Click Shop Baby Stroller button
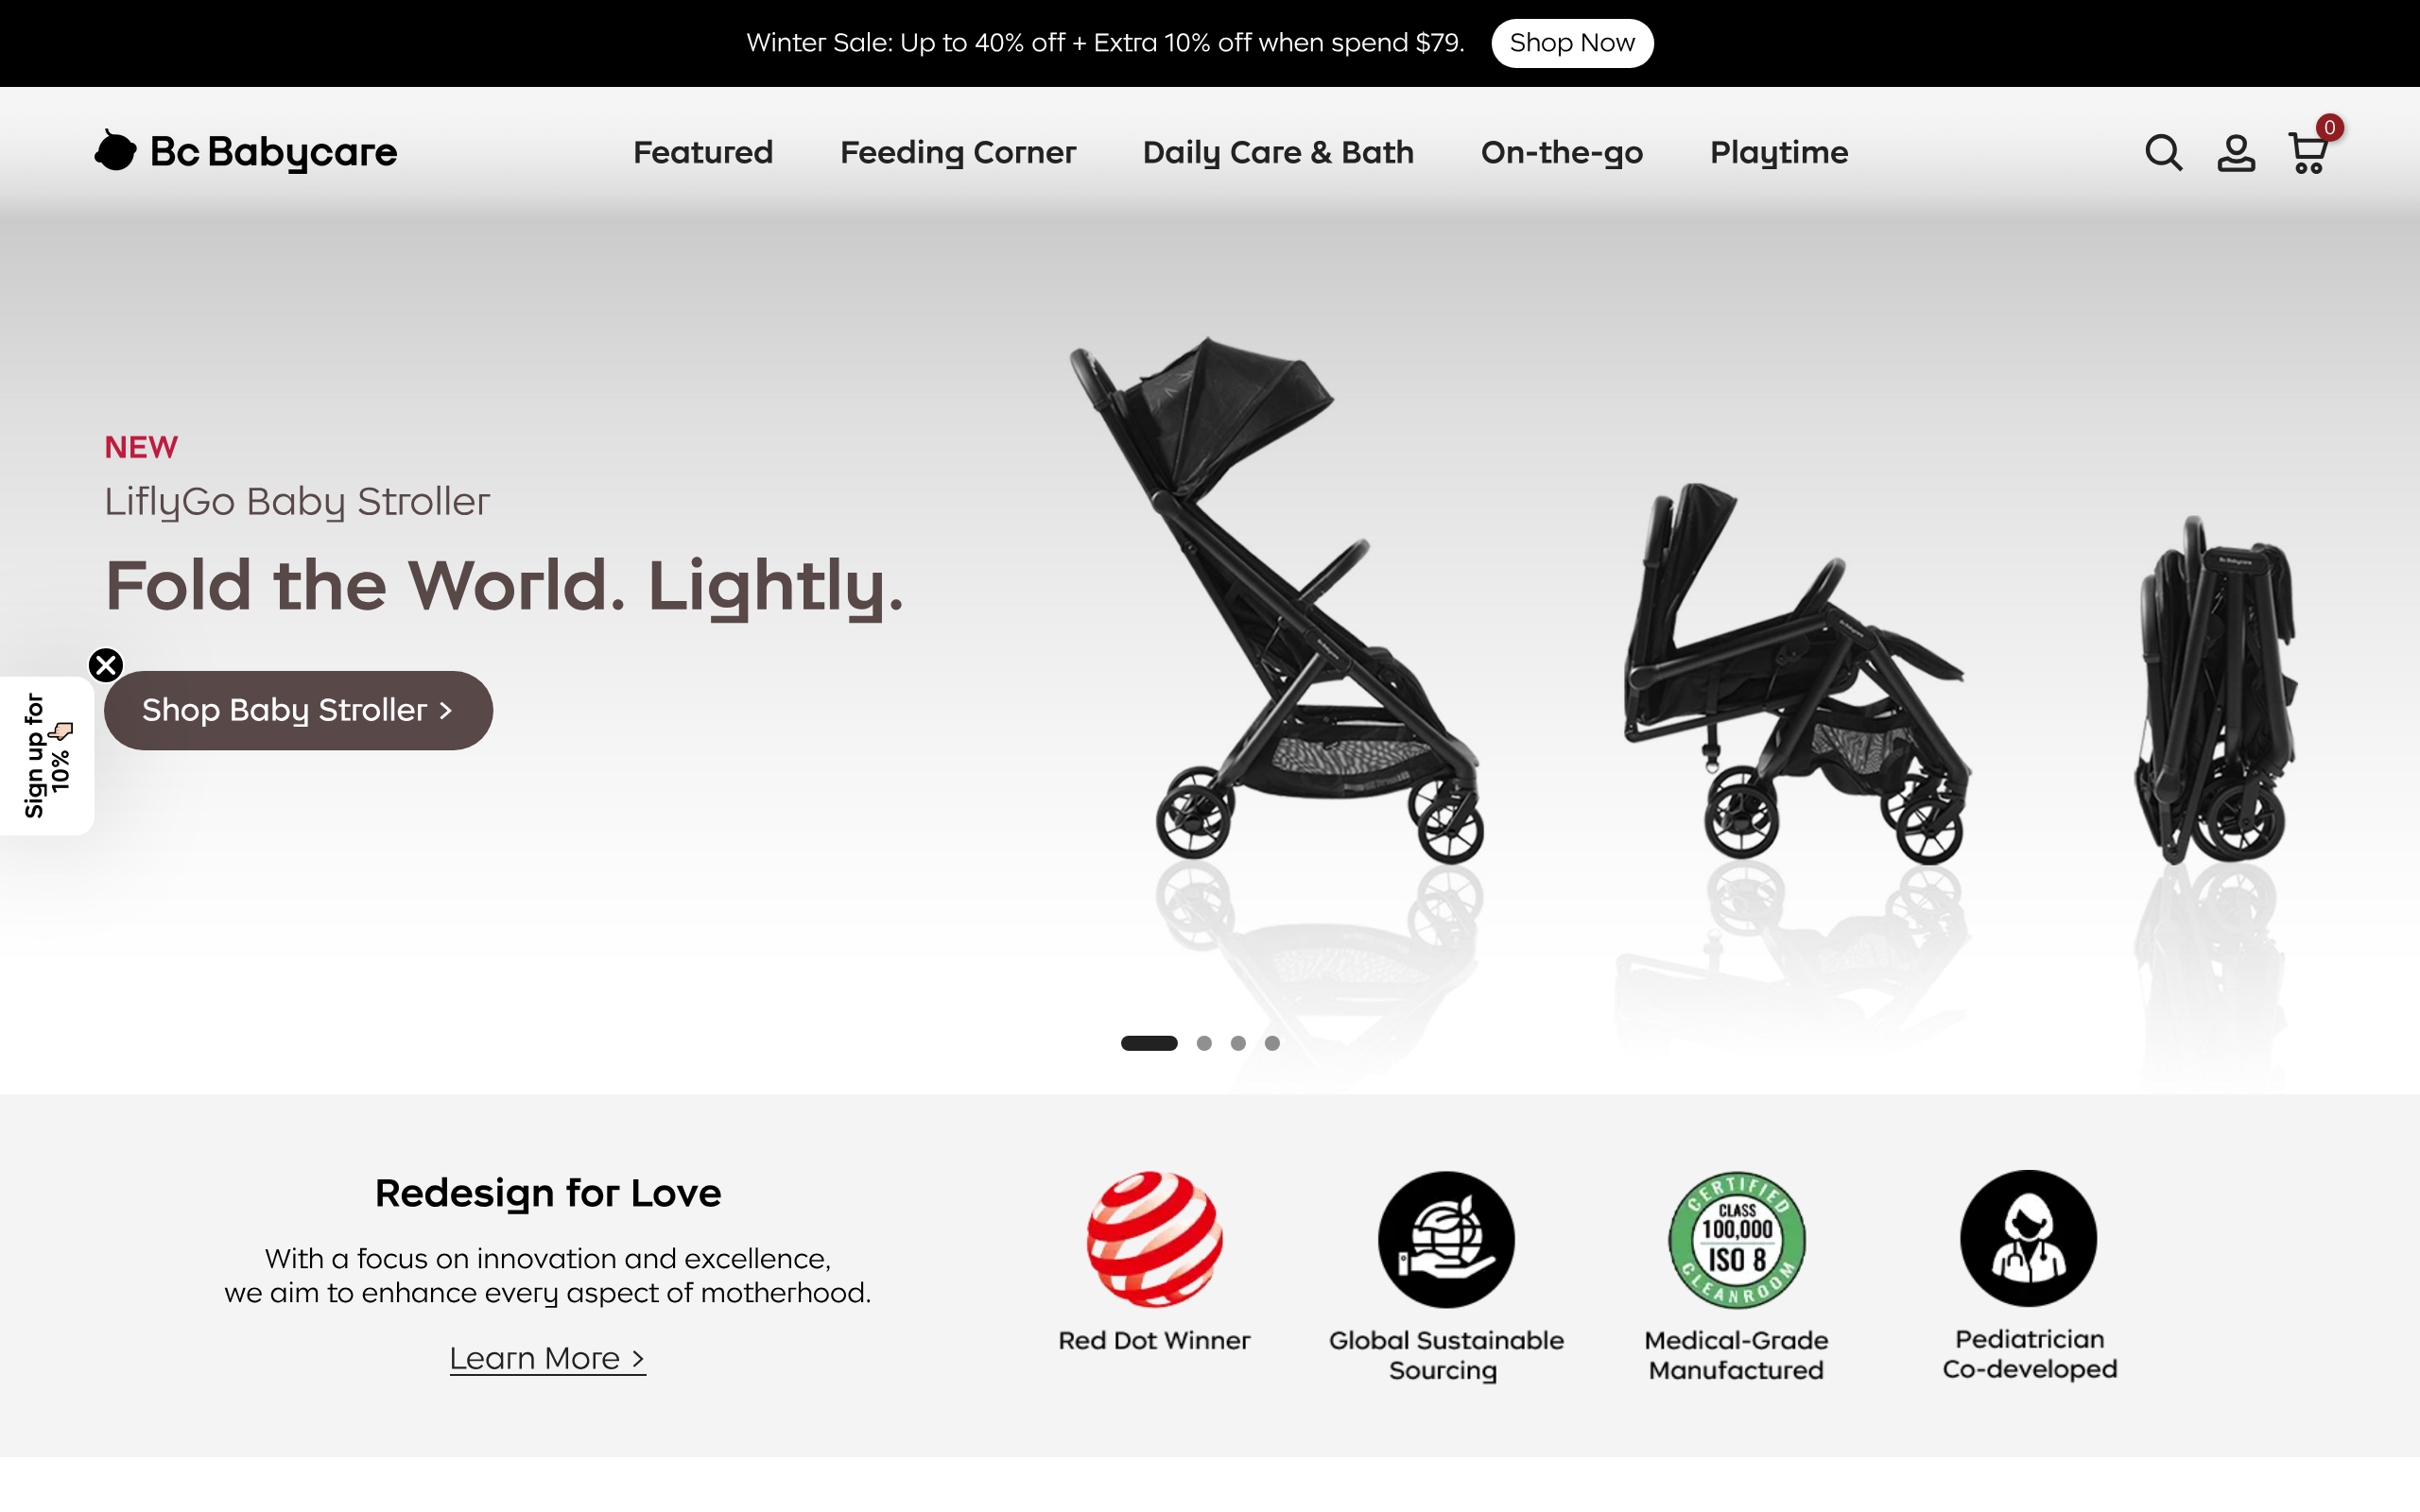The image size is (2420, 1512). point(298,710)
